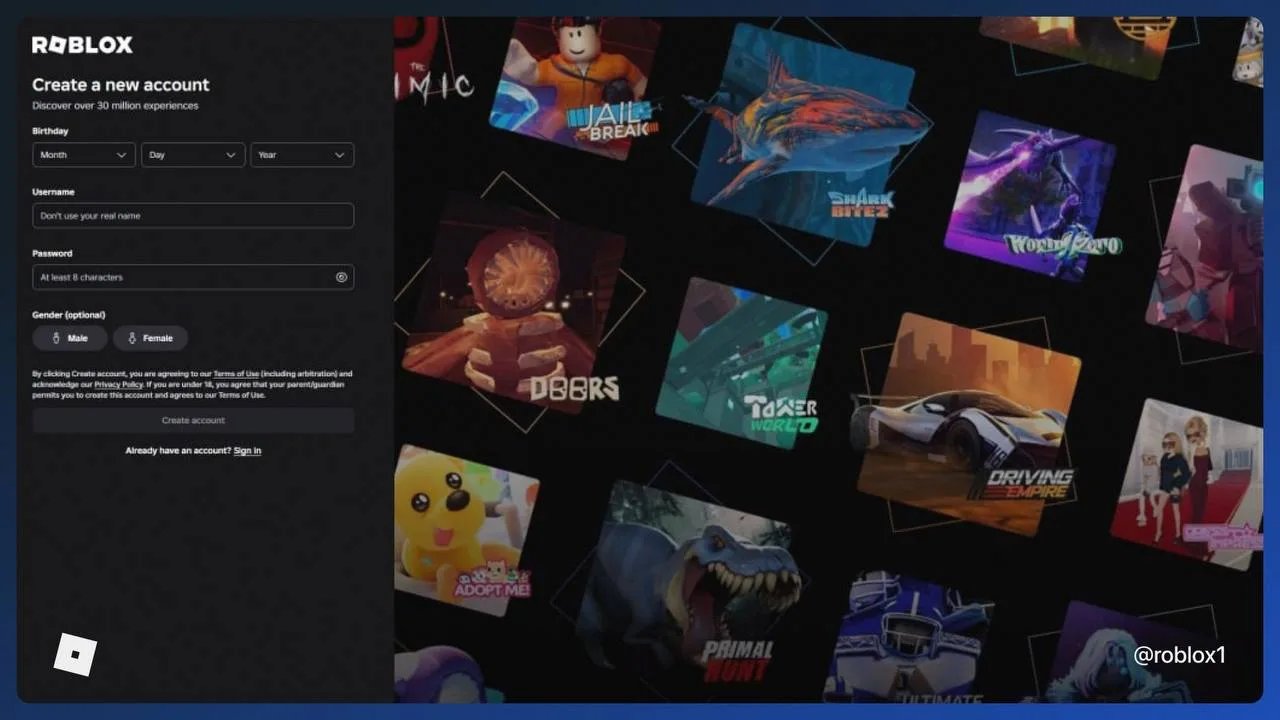Open the Privacy Policy link

click(119, 384)
